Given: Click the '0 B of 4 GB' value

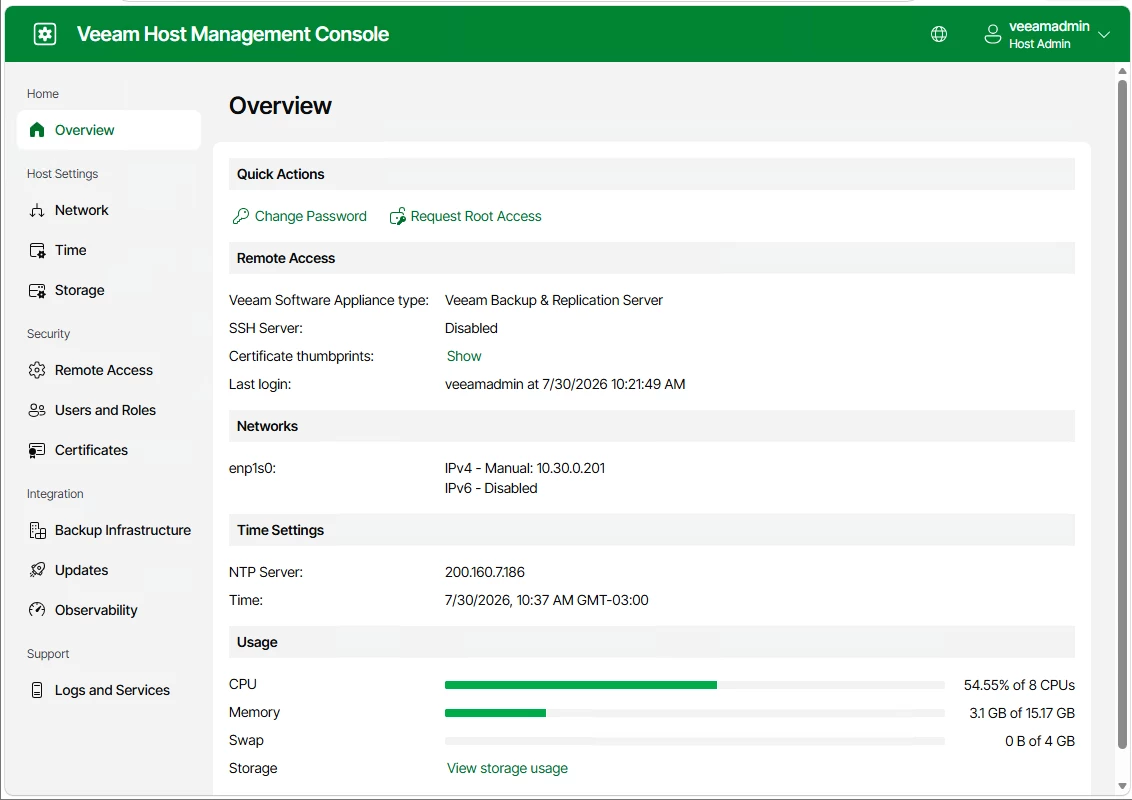Looking at the screenshot, I should (1040, 741).
